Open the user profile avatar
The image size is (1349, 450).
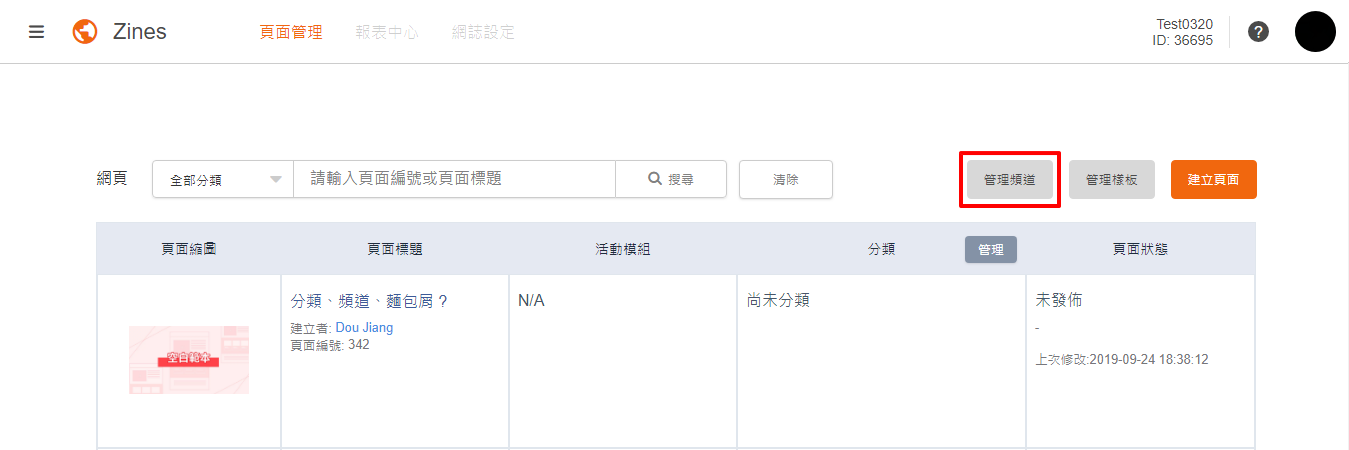[x=1315, y=32]
